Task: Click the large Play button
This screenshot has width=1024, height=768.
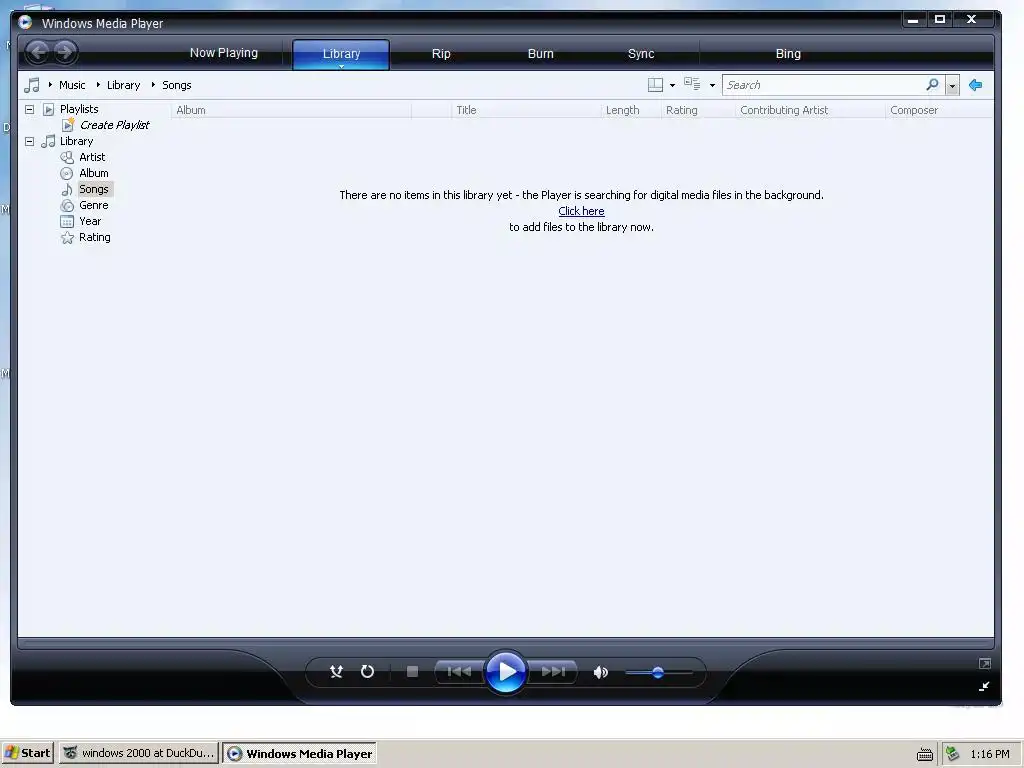Action: pyautogui.click(x=505, y=671)
